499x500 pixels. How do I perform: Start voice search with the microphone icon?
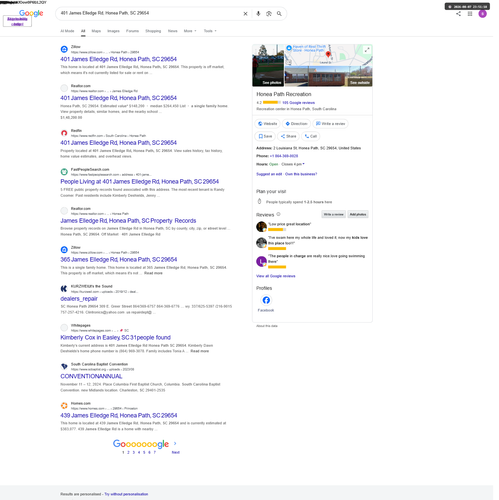click(x=258, y=14)
